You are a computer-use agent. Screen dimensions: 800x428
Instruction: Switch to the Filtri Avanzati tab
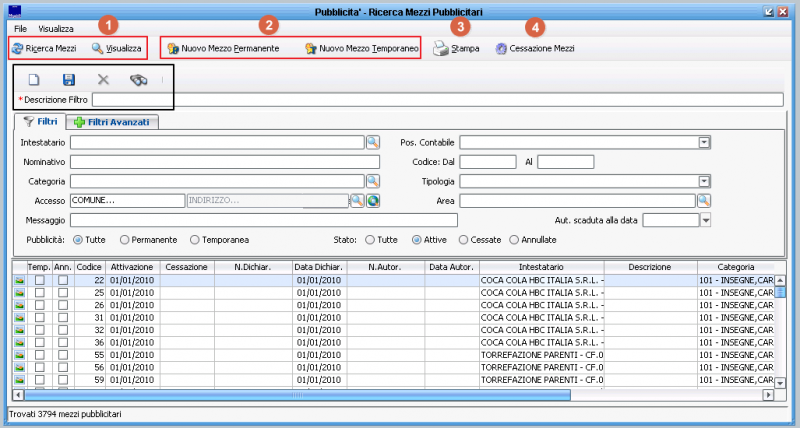112,122
